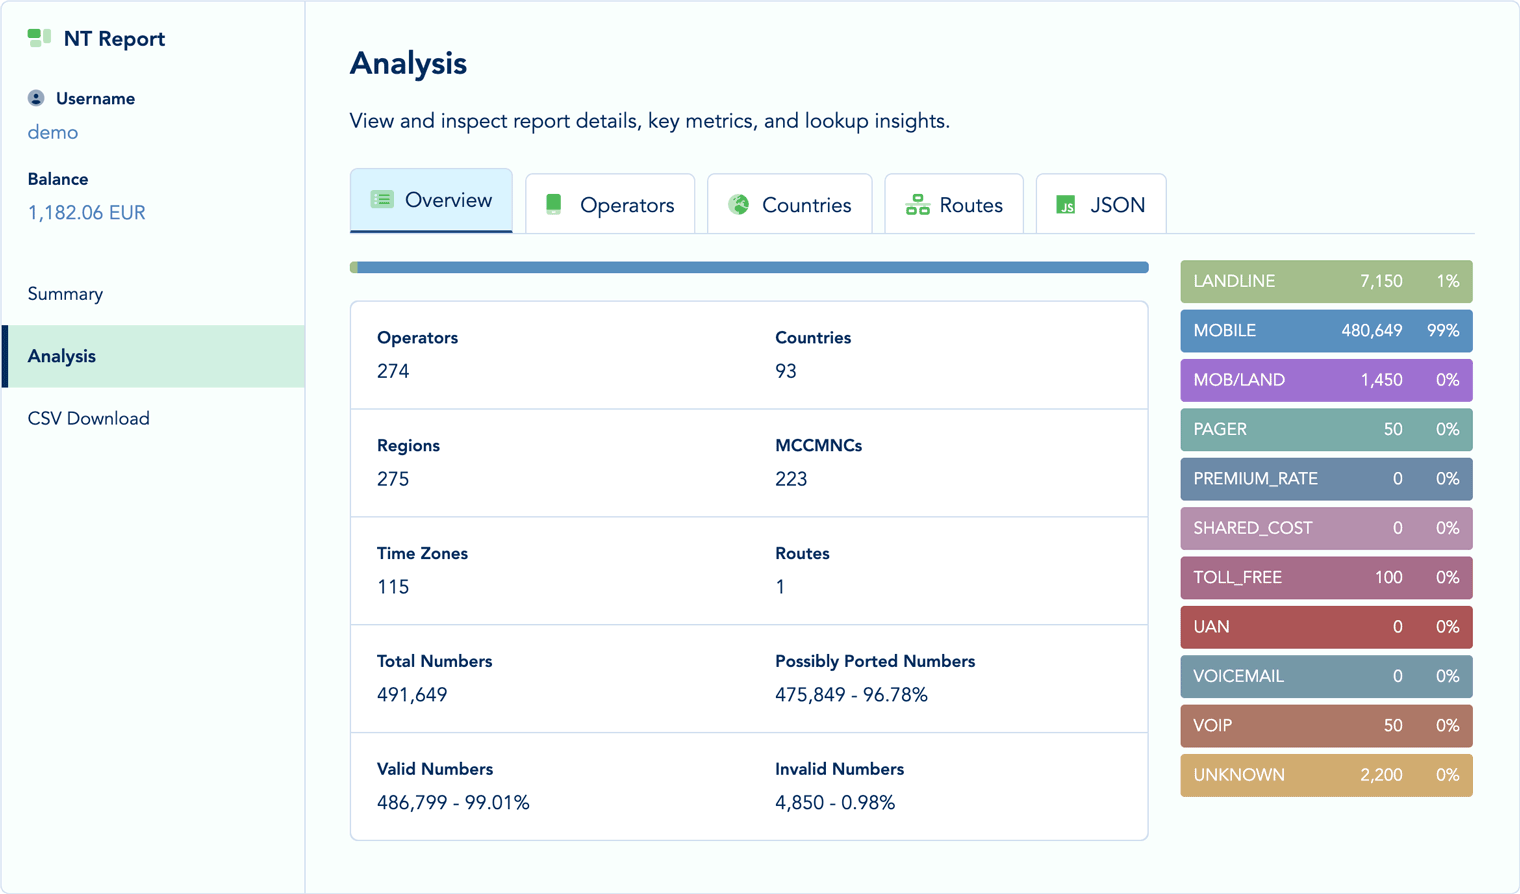The image size is (1520, 894).
Task: Open CSV Download from sidebar
Action: tap(88, 419)
